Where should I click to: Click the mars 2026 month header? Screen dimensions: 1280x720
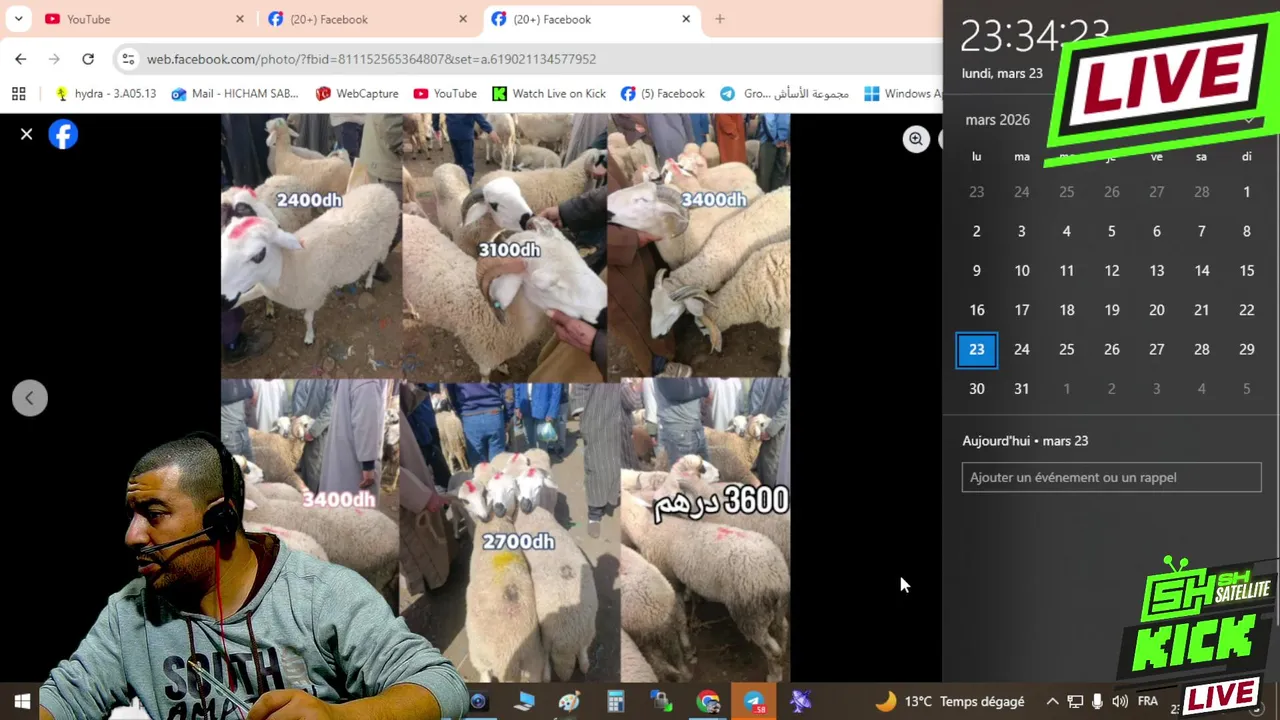coord(998,120)
